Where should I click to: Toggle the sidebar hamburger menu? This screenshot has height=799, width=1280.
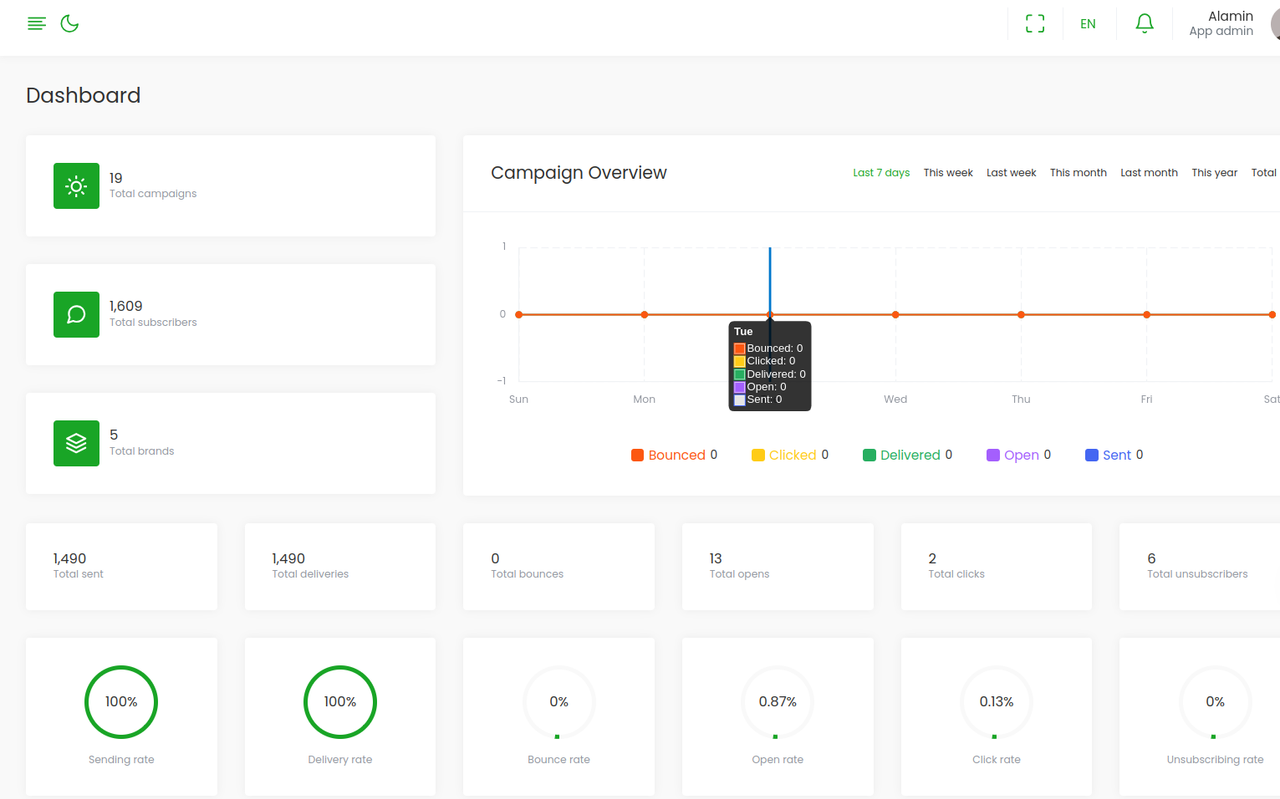pyautogui.click(x=37, y=23)
